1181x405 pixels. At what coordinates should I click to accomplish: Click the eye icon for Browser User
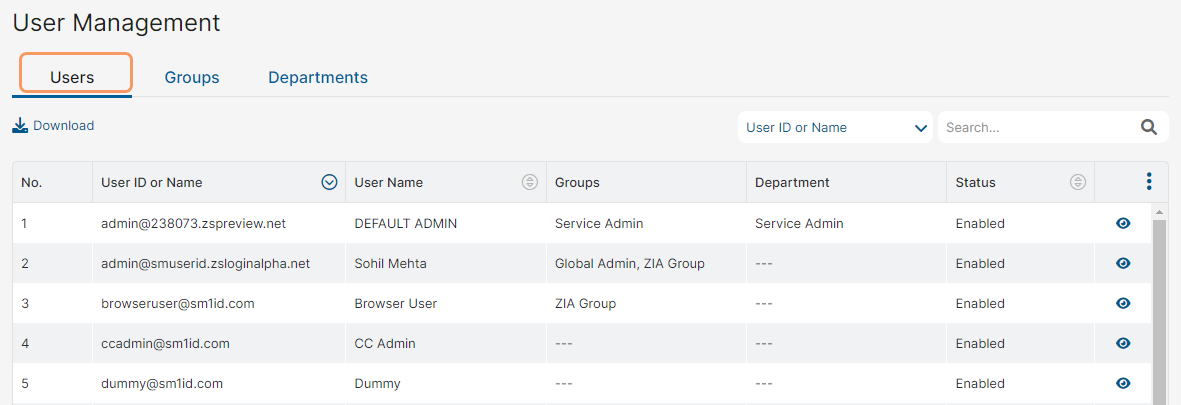tap(1123, 303)
